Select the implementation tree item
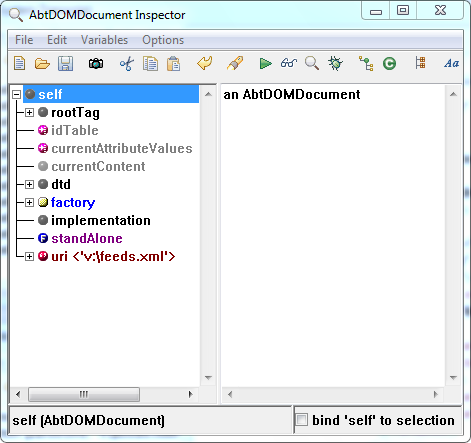Viewport: 471px width, 443px height. [101, 220]
